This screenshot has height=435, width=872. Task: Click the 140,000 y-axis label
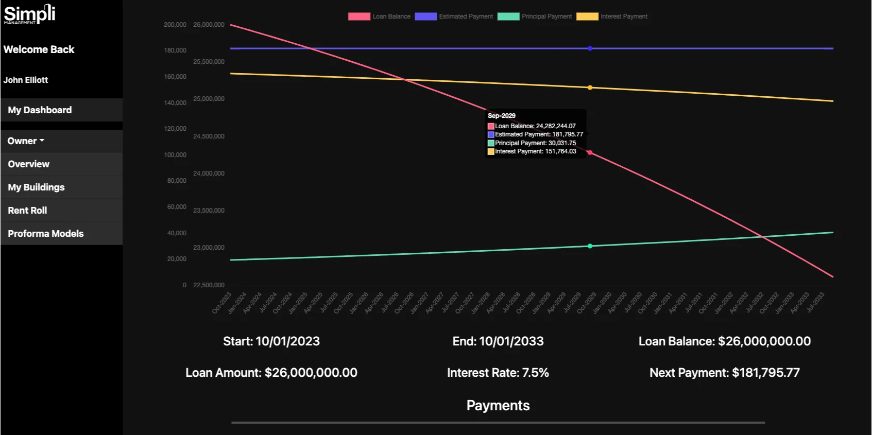(175, 103)
